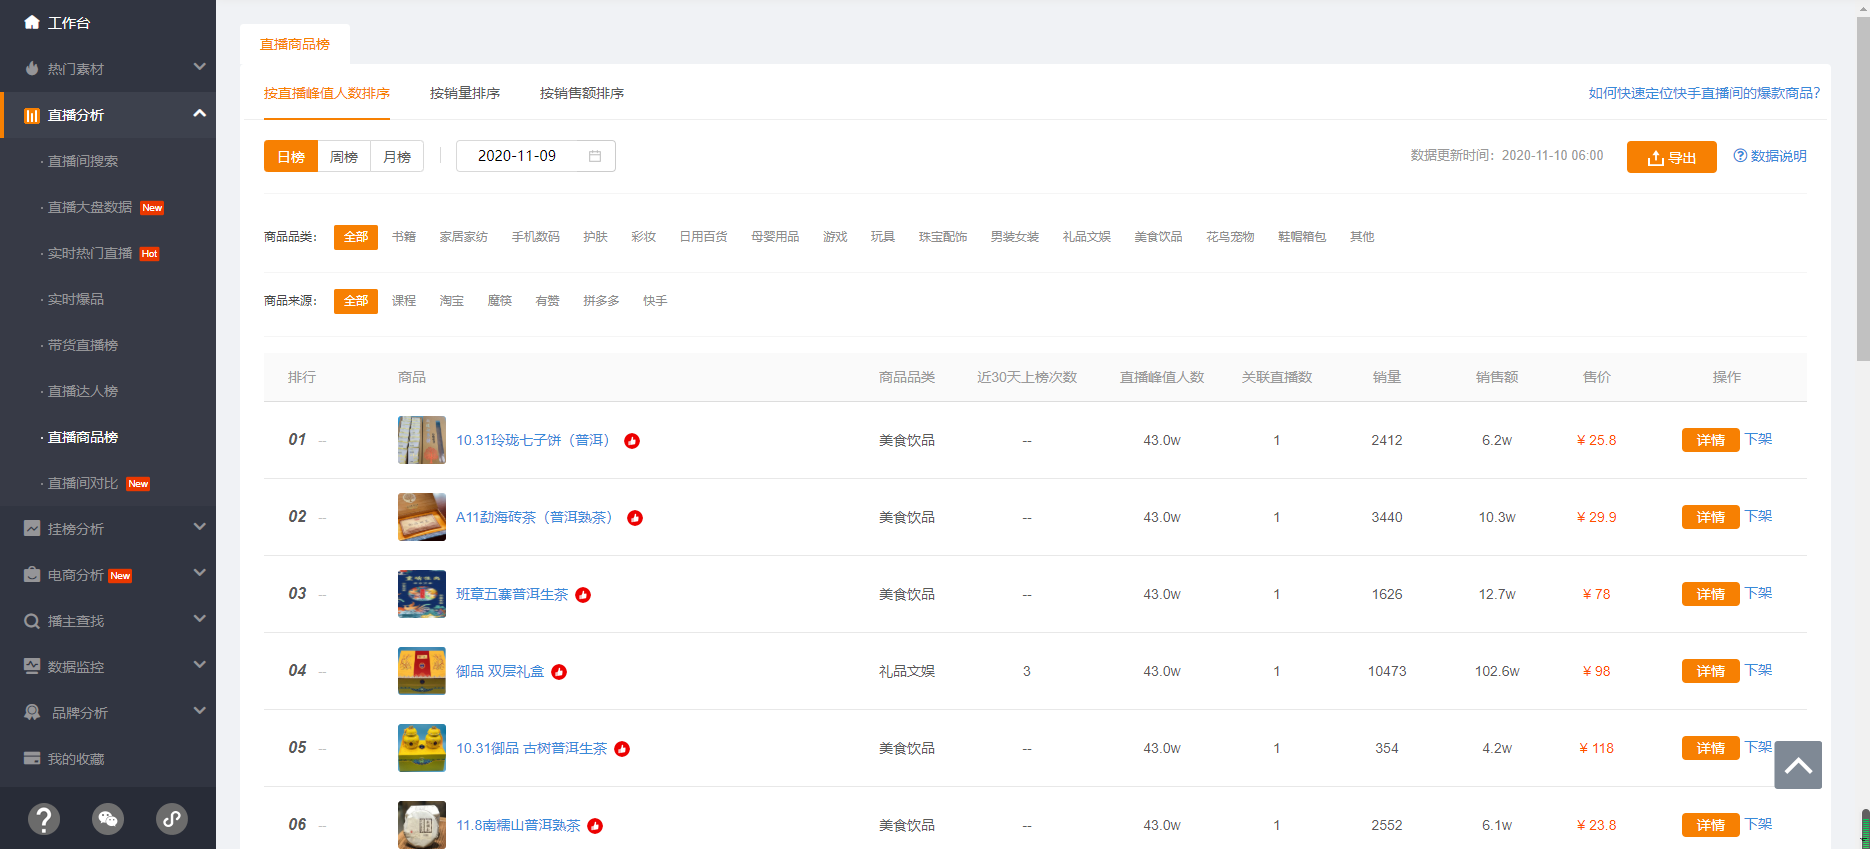Select 全部 in 商品来源 filter
Screen dimensions: 1870x849
point(356,301)
